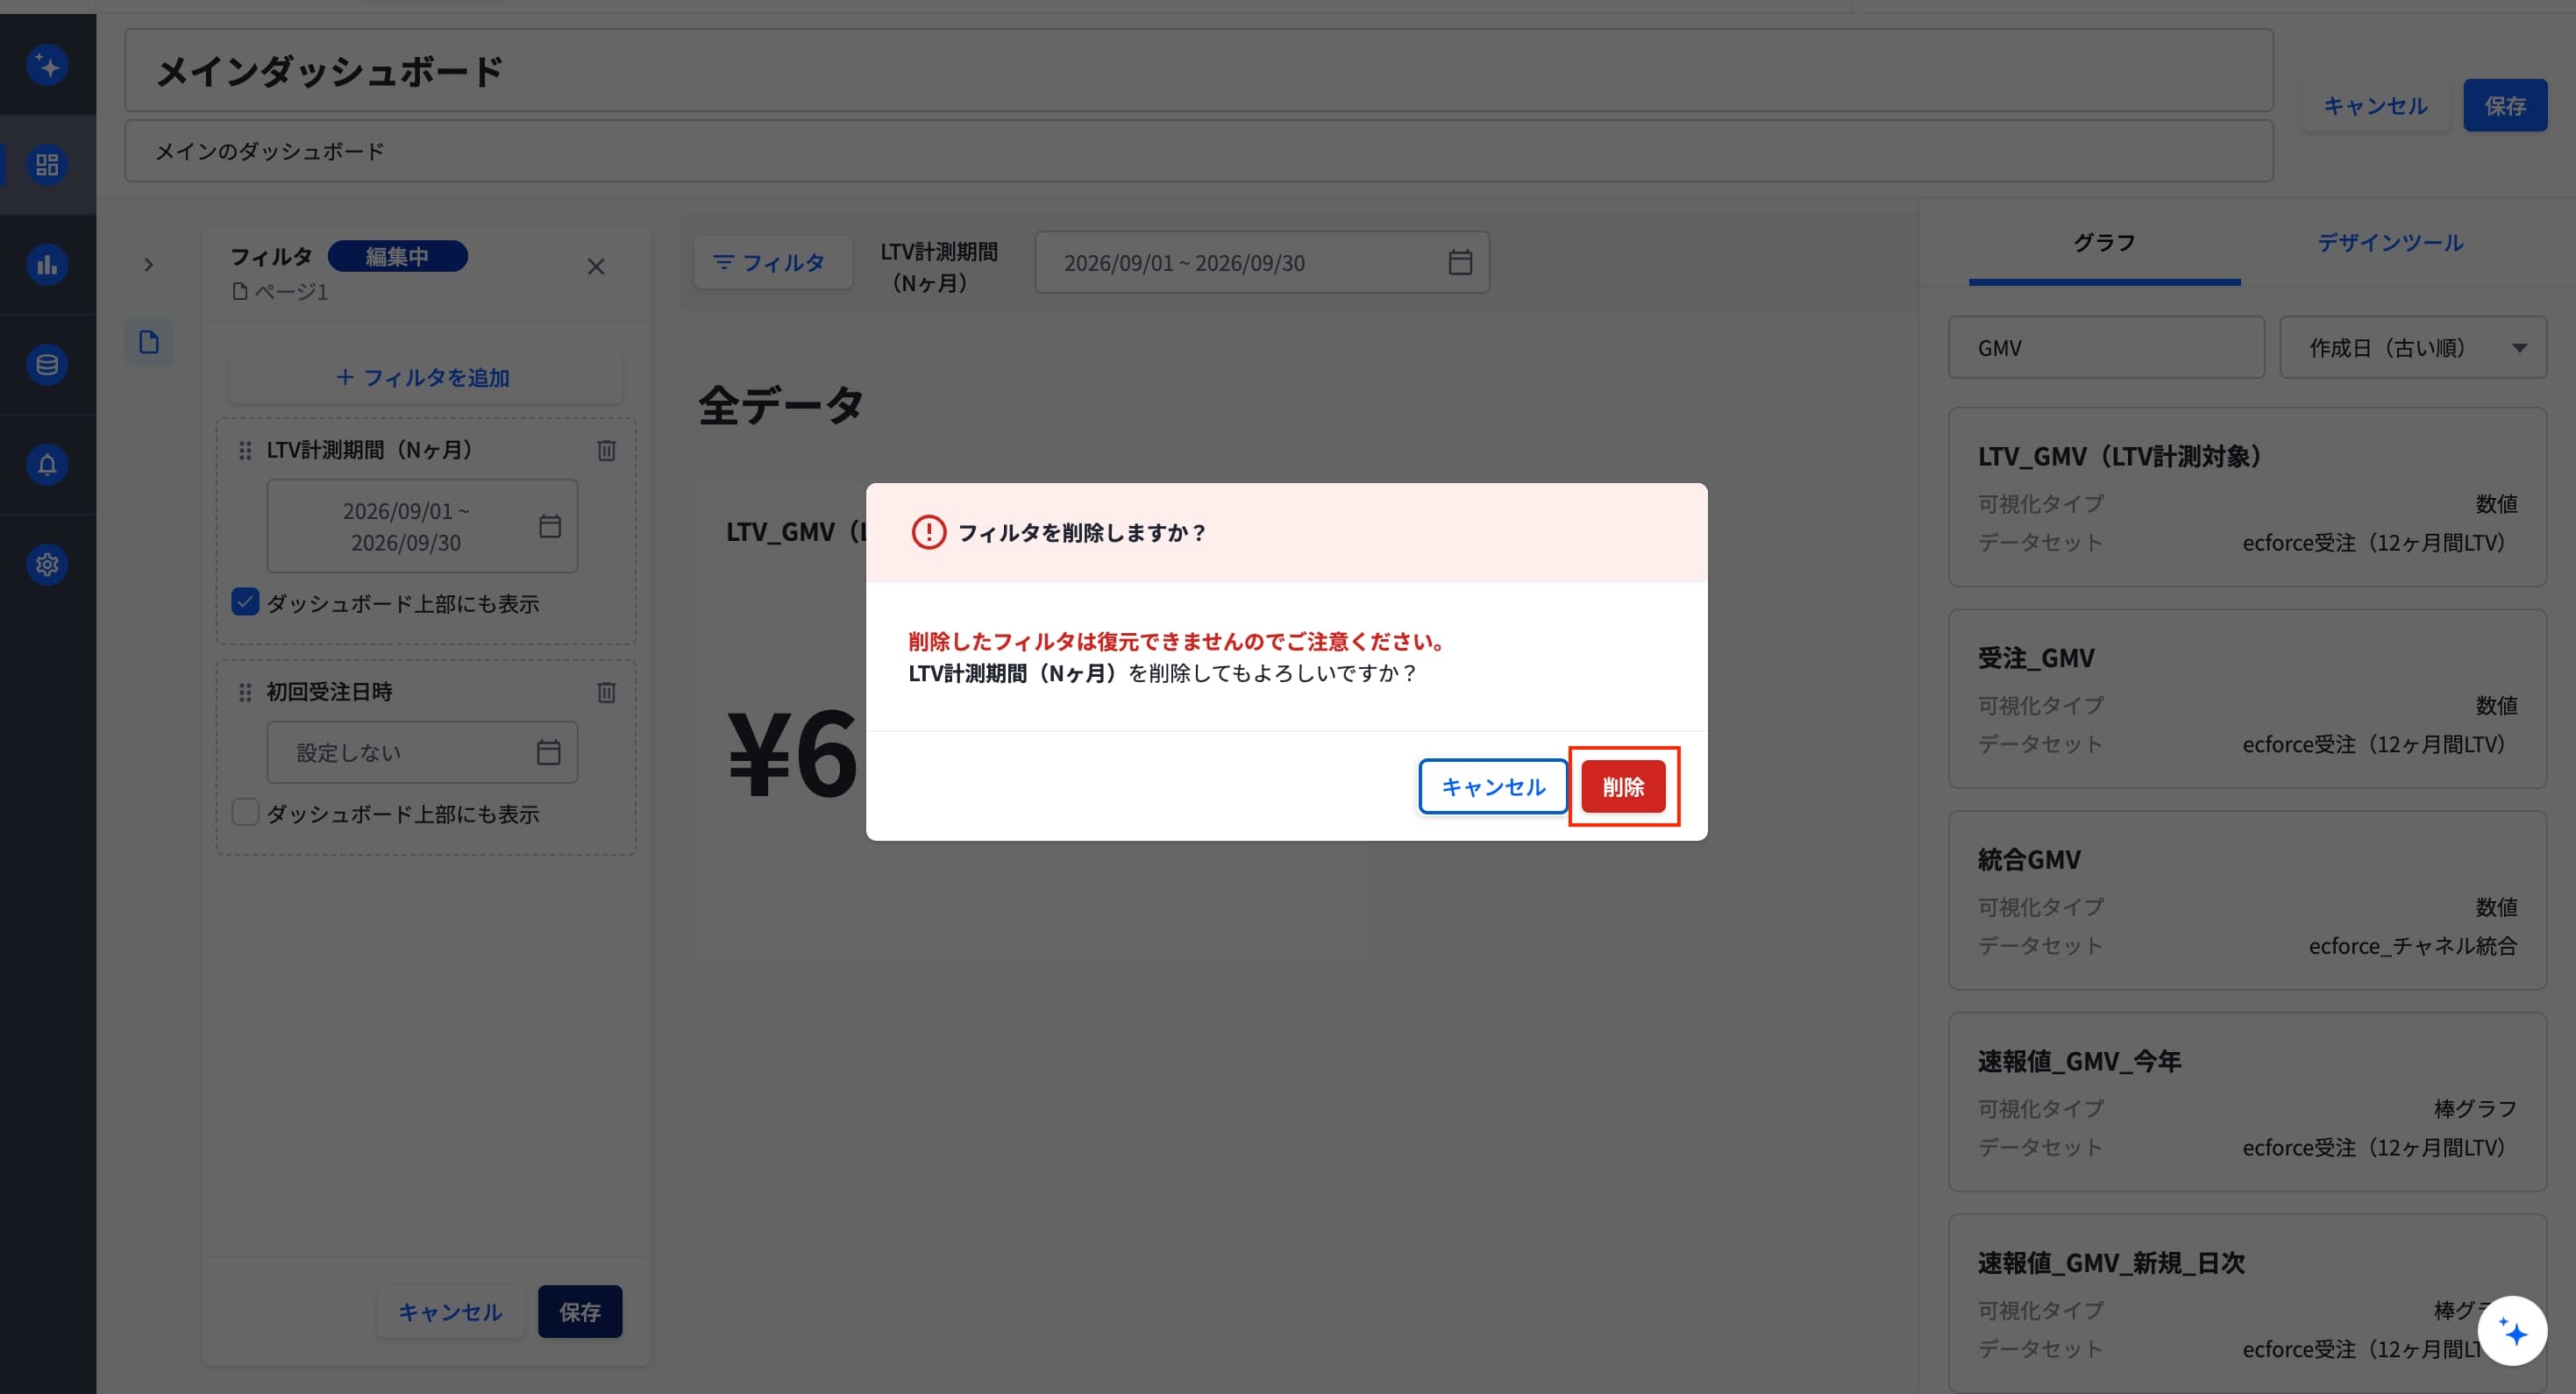Confirm deletion with the red 削除 button
The width and height of the screenshot is (2576, 1394).
[x=1623, y=787]
